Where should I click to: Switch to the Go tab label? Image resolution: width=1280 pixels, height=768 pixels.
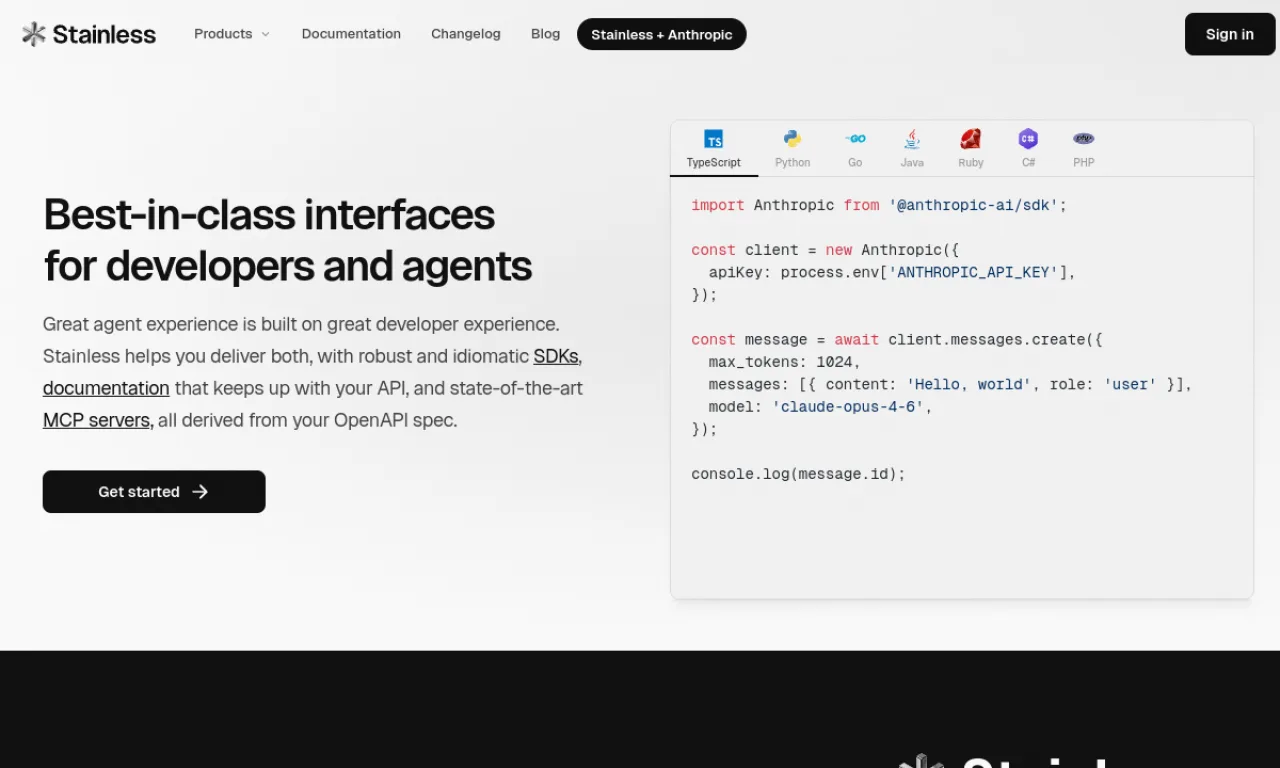click(x=855, y=162)
